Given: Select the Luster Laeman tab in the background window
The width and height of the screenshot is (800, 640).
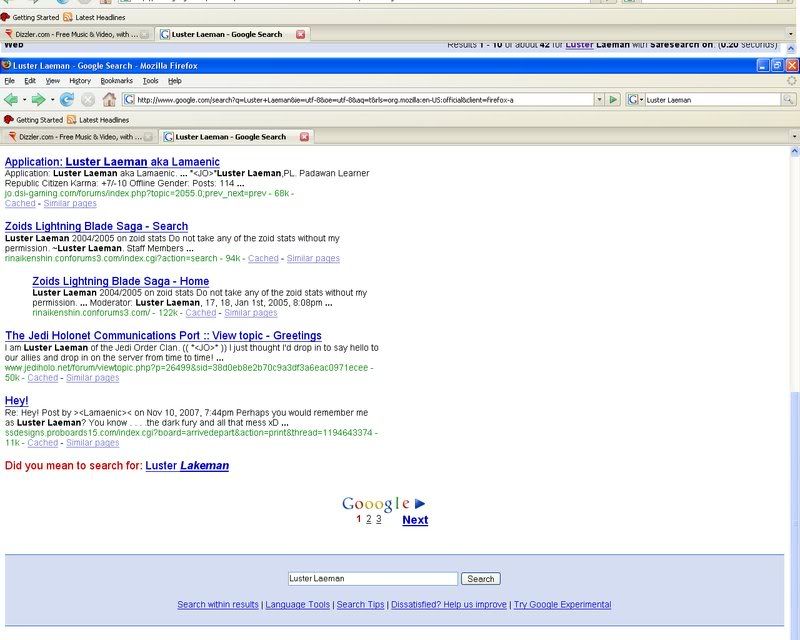Looking at the screenshot, I should coord(232,34).
